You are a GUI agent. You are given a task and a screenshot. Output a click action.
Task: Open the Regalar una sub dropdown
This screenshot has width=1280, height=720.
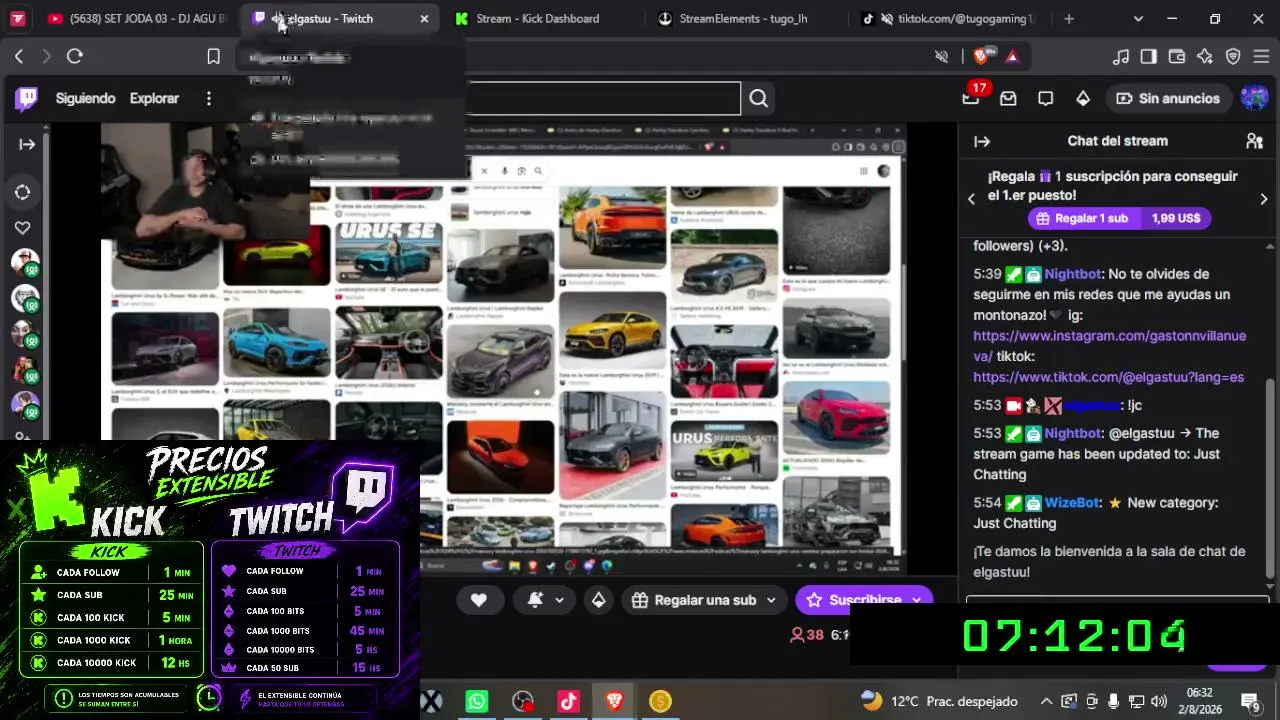tap(704, 600)
